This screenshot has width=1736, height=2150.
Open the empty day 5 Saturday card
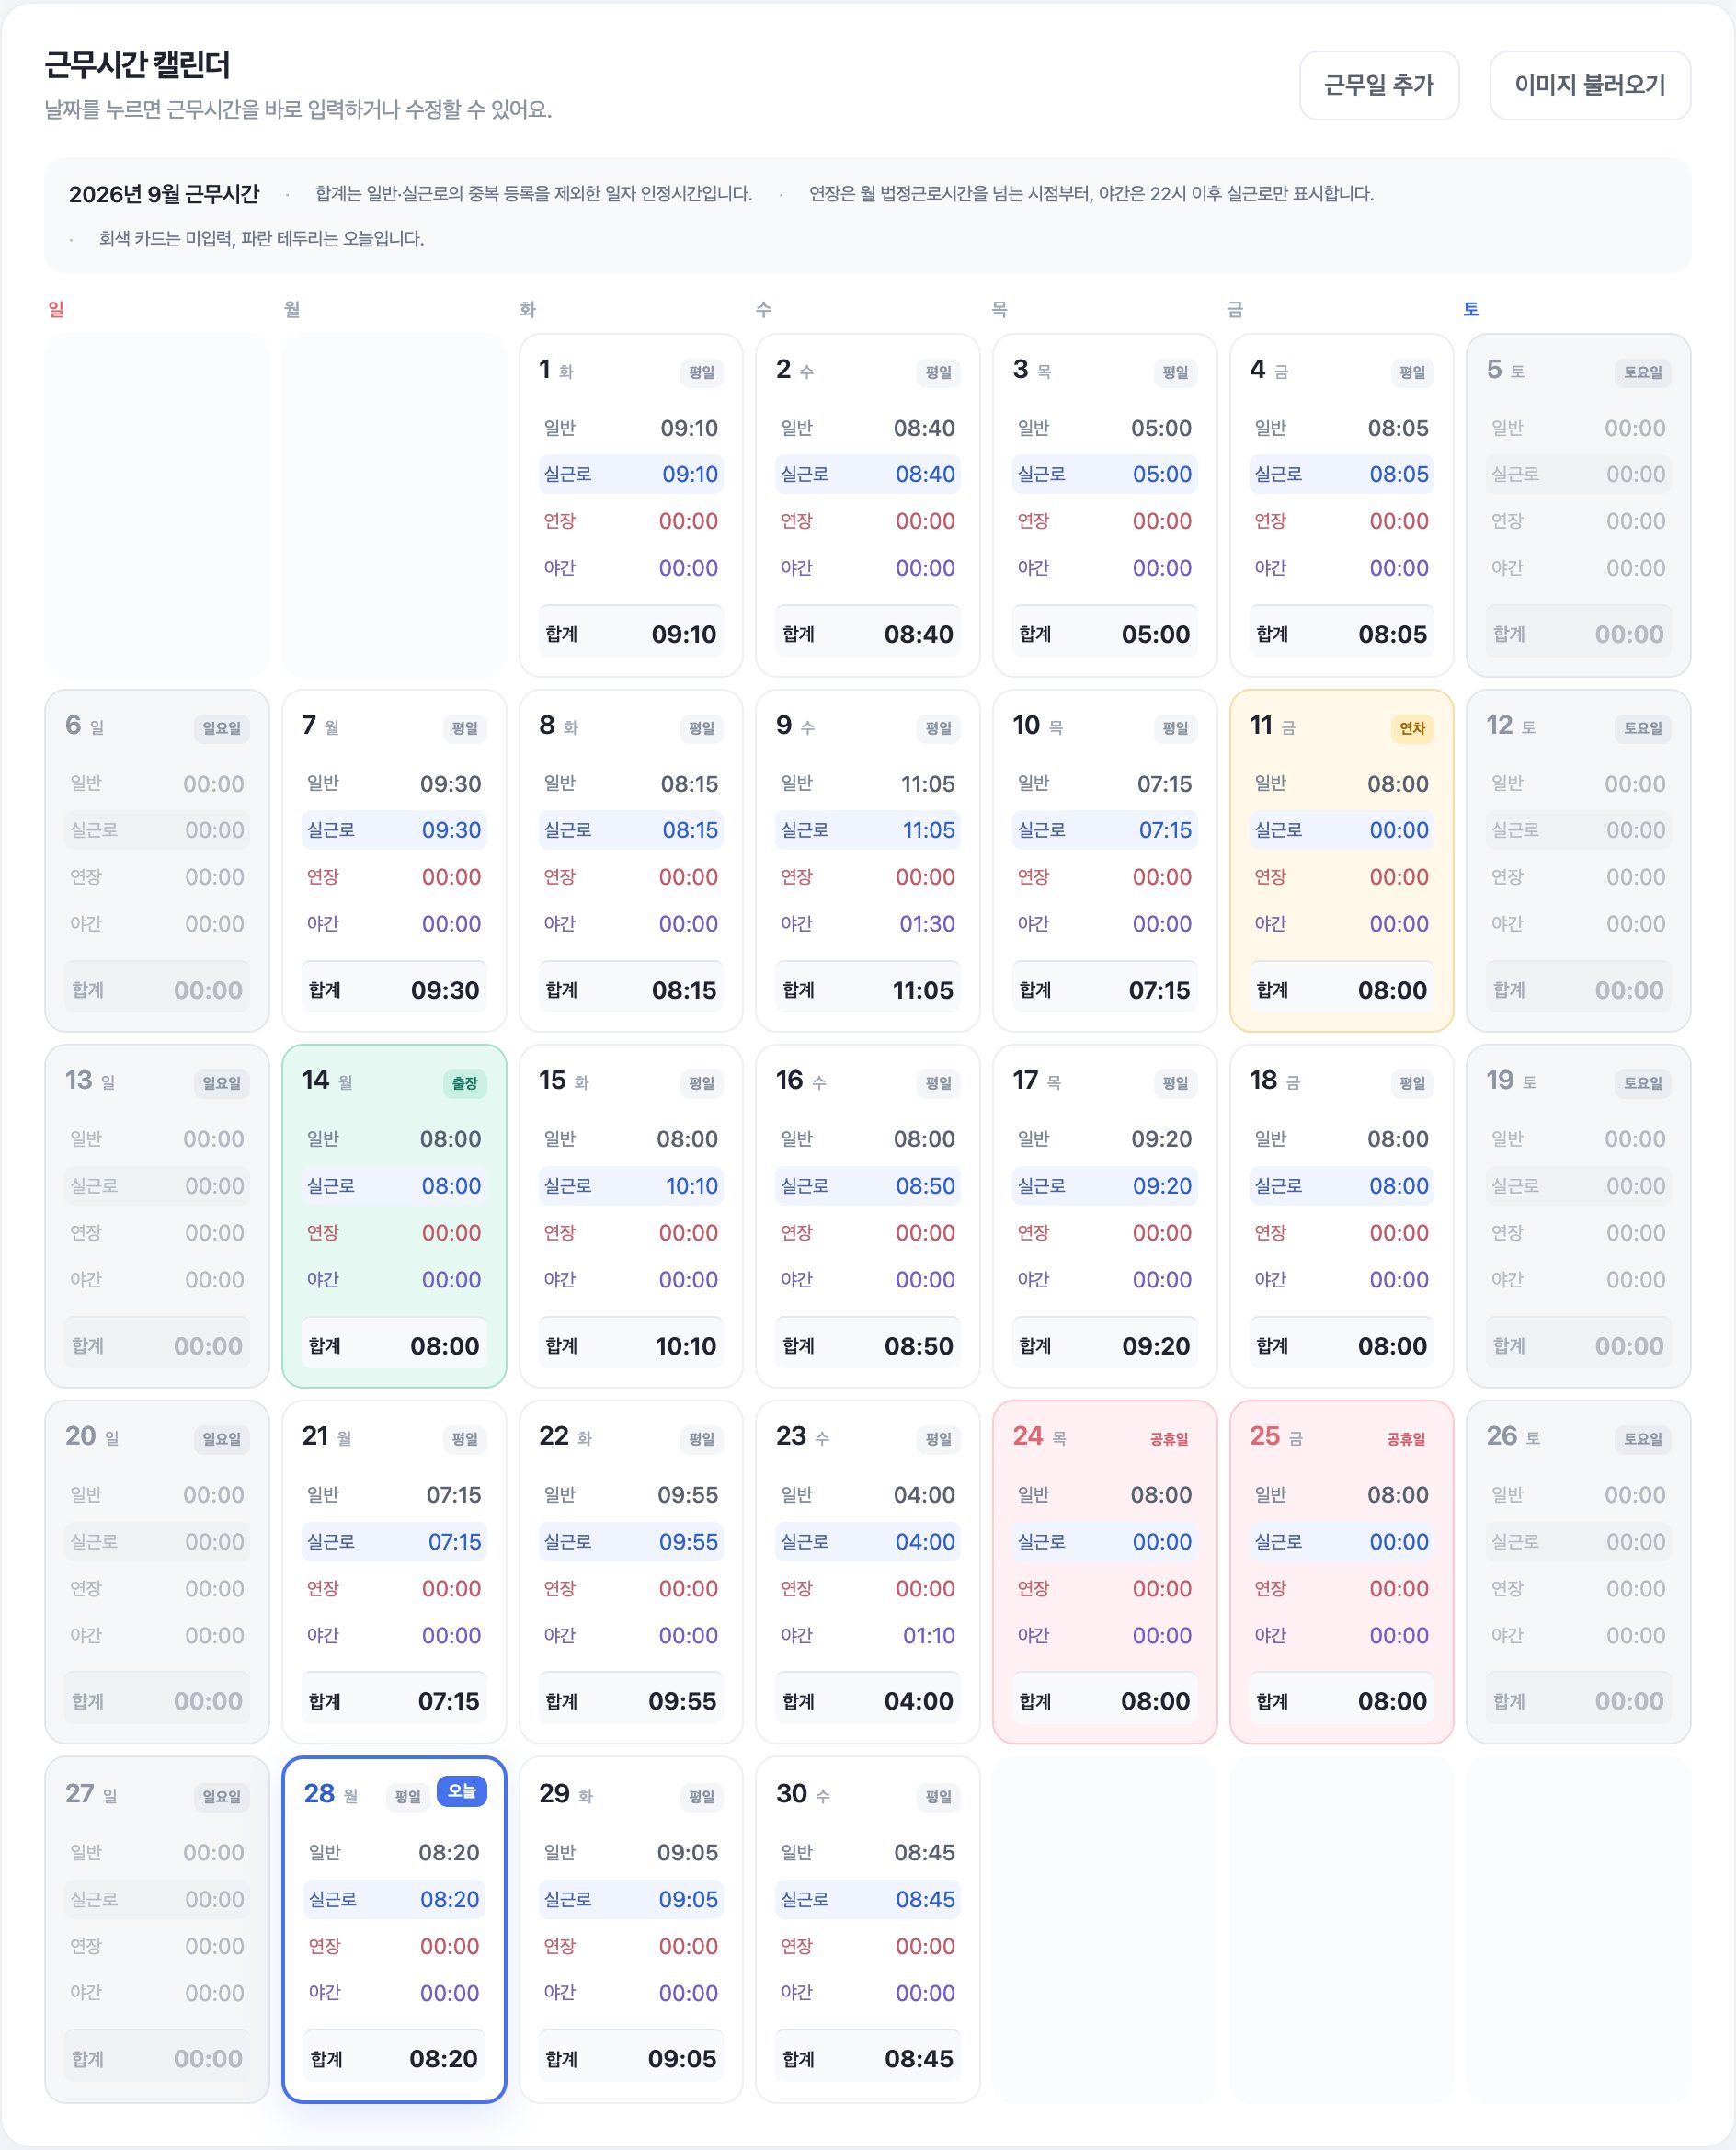point(1578,505)
